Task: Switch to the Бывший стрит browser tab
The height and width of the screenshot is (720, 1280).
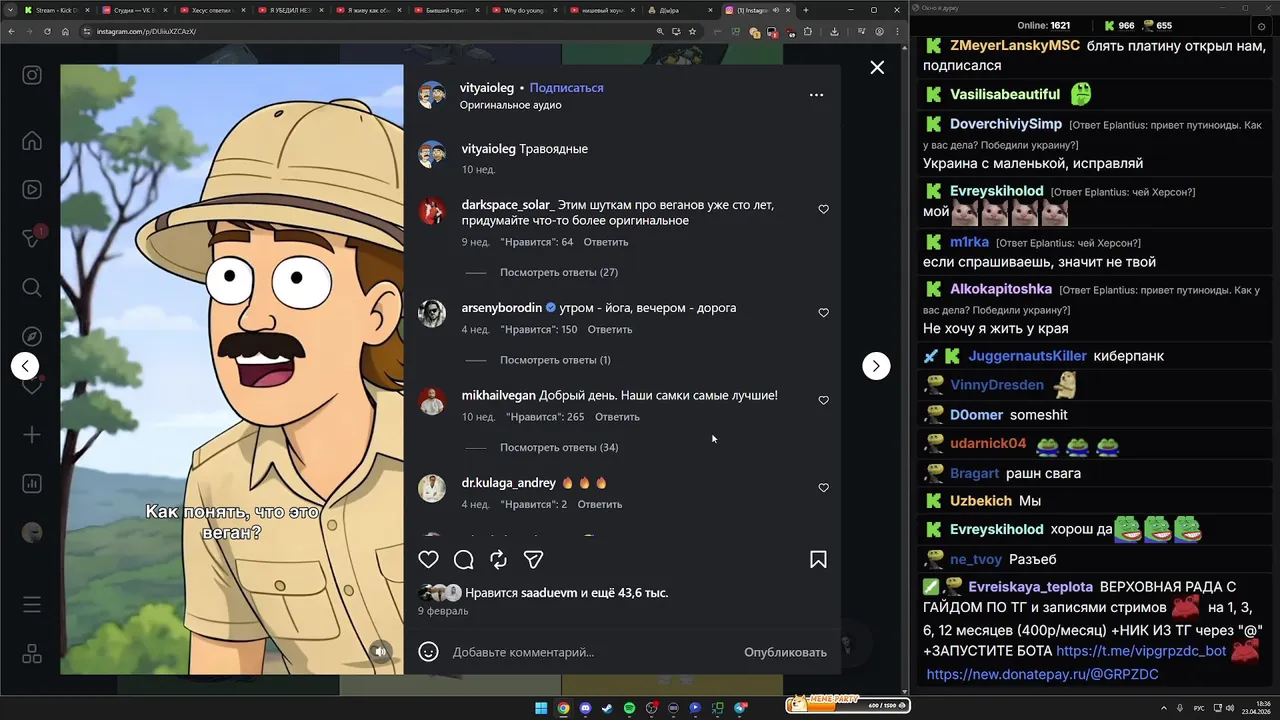Action: [445, 10]
